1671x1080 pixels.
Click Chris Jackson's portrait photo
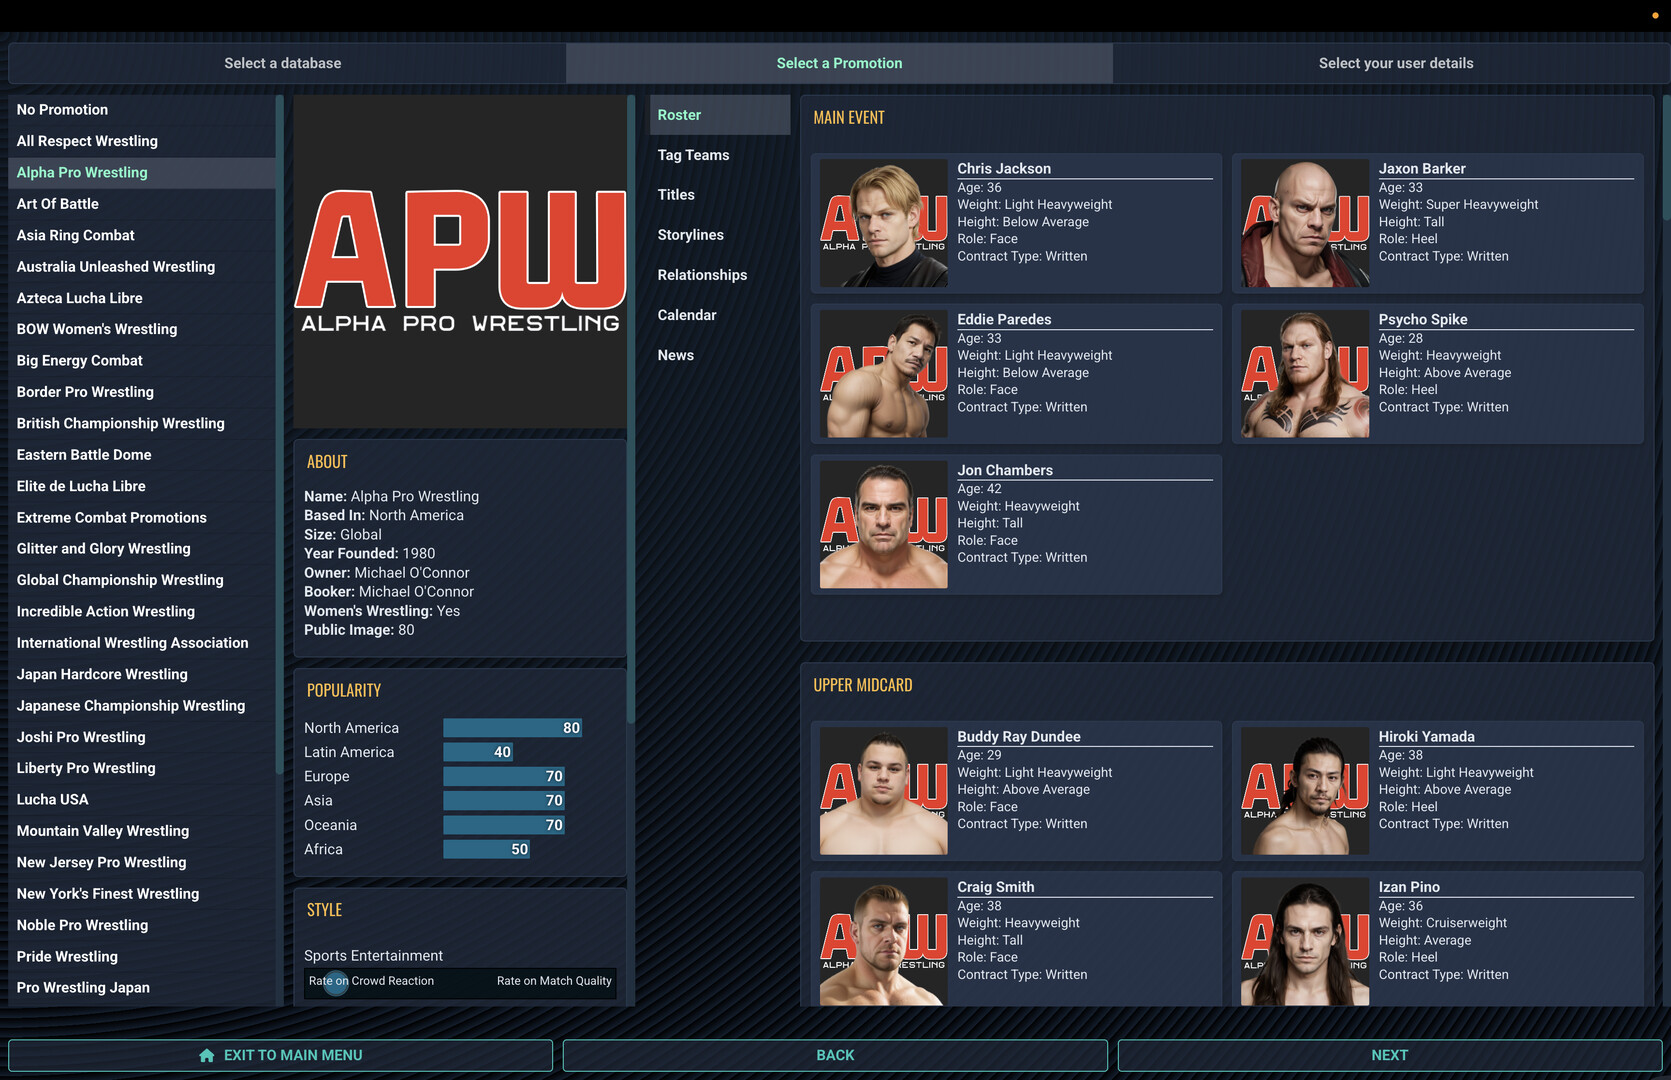[x=883, y=222]
